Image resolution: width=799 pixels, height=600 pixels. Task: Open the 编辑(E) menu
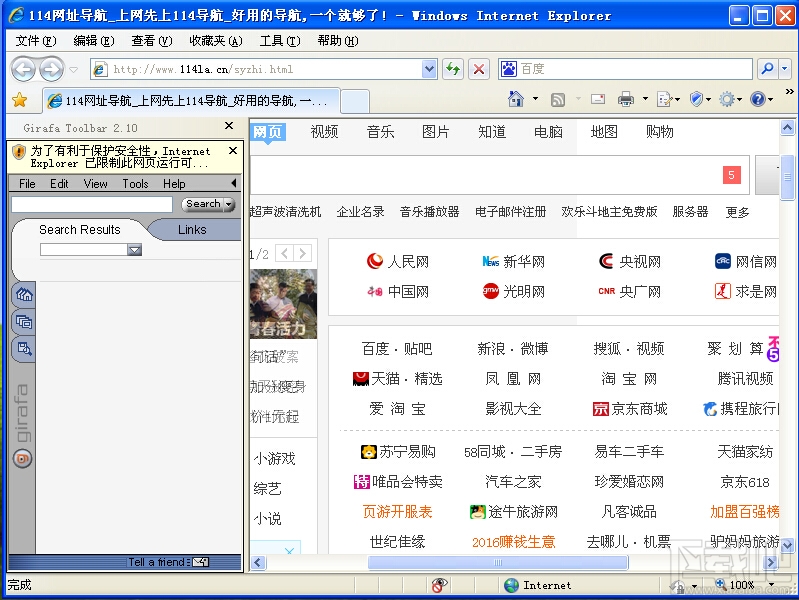(x=93, y=41)
